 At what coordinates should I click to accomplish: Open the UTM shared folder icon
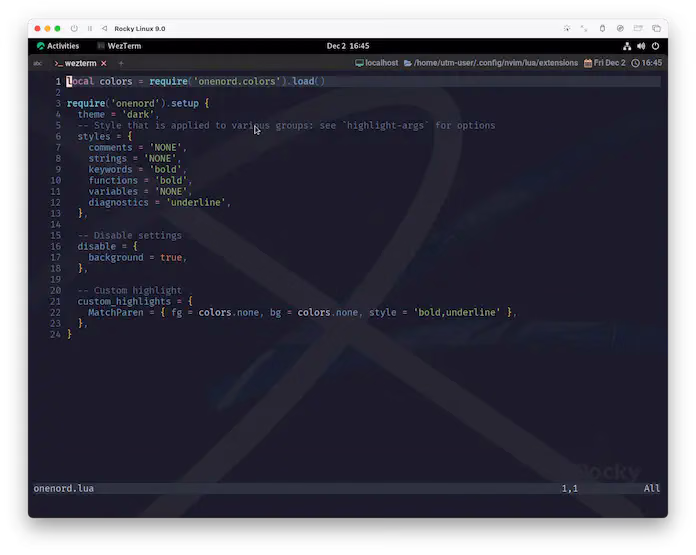638,28
